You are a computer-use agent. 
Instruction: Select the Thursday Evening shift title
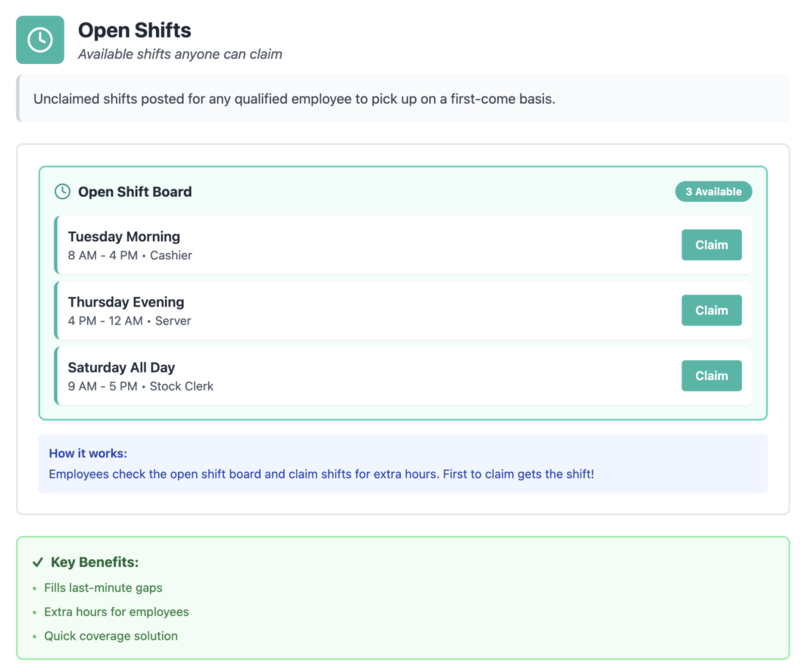[x=126, y=302]
